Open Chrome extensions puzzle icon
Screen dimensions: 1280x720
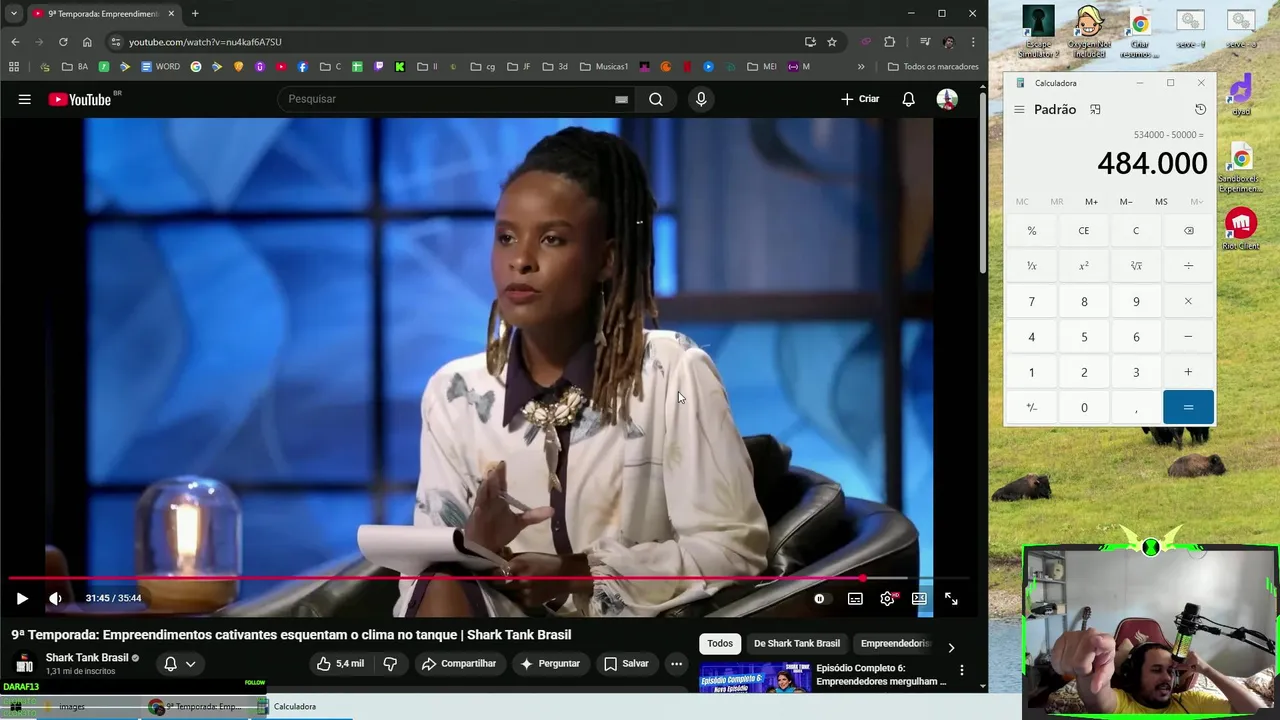coord(889,42)
